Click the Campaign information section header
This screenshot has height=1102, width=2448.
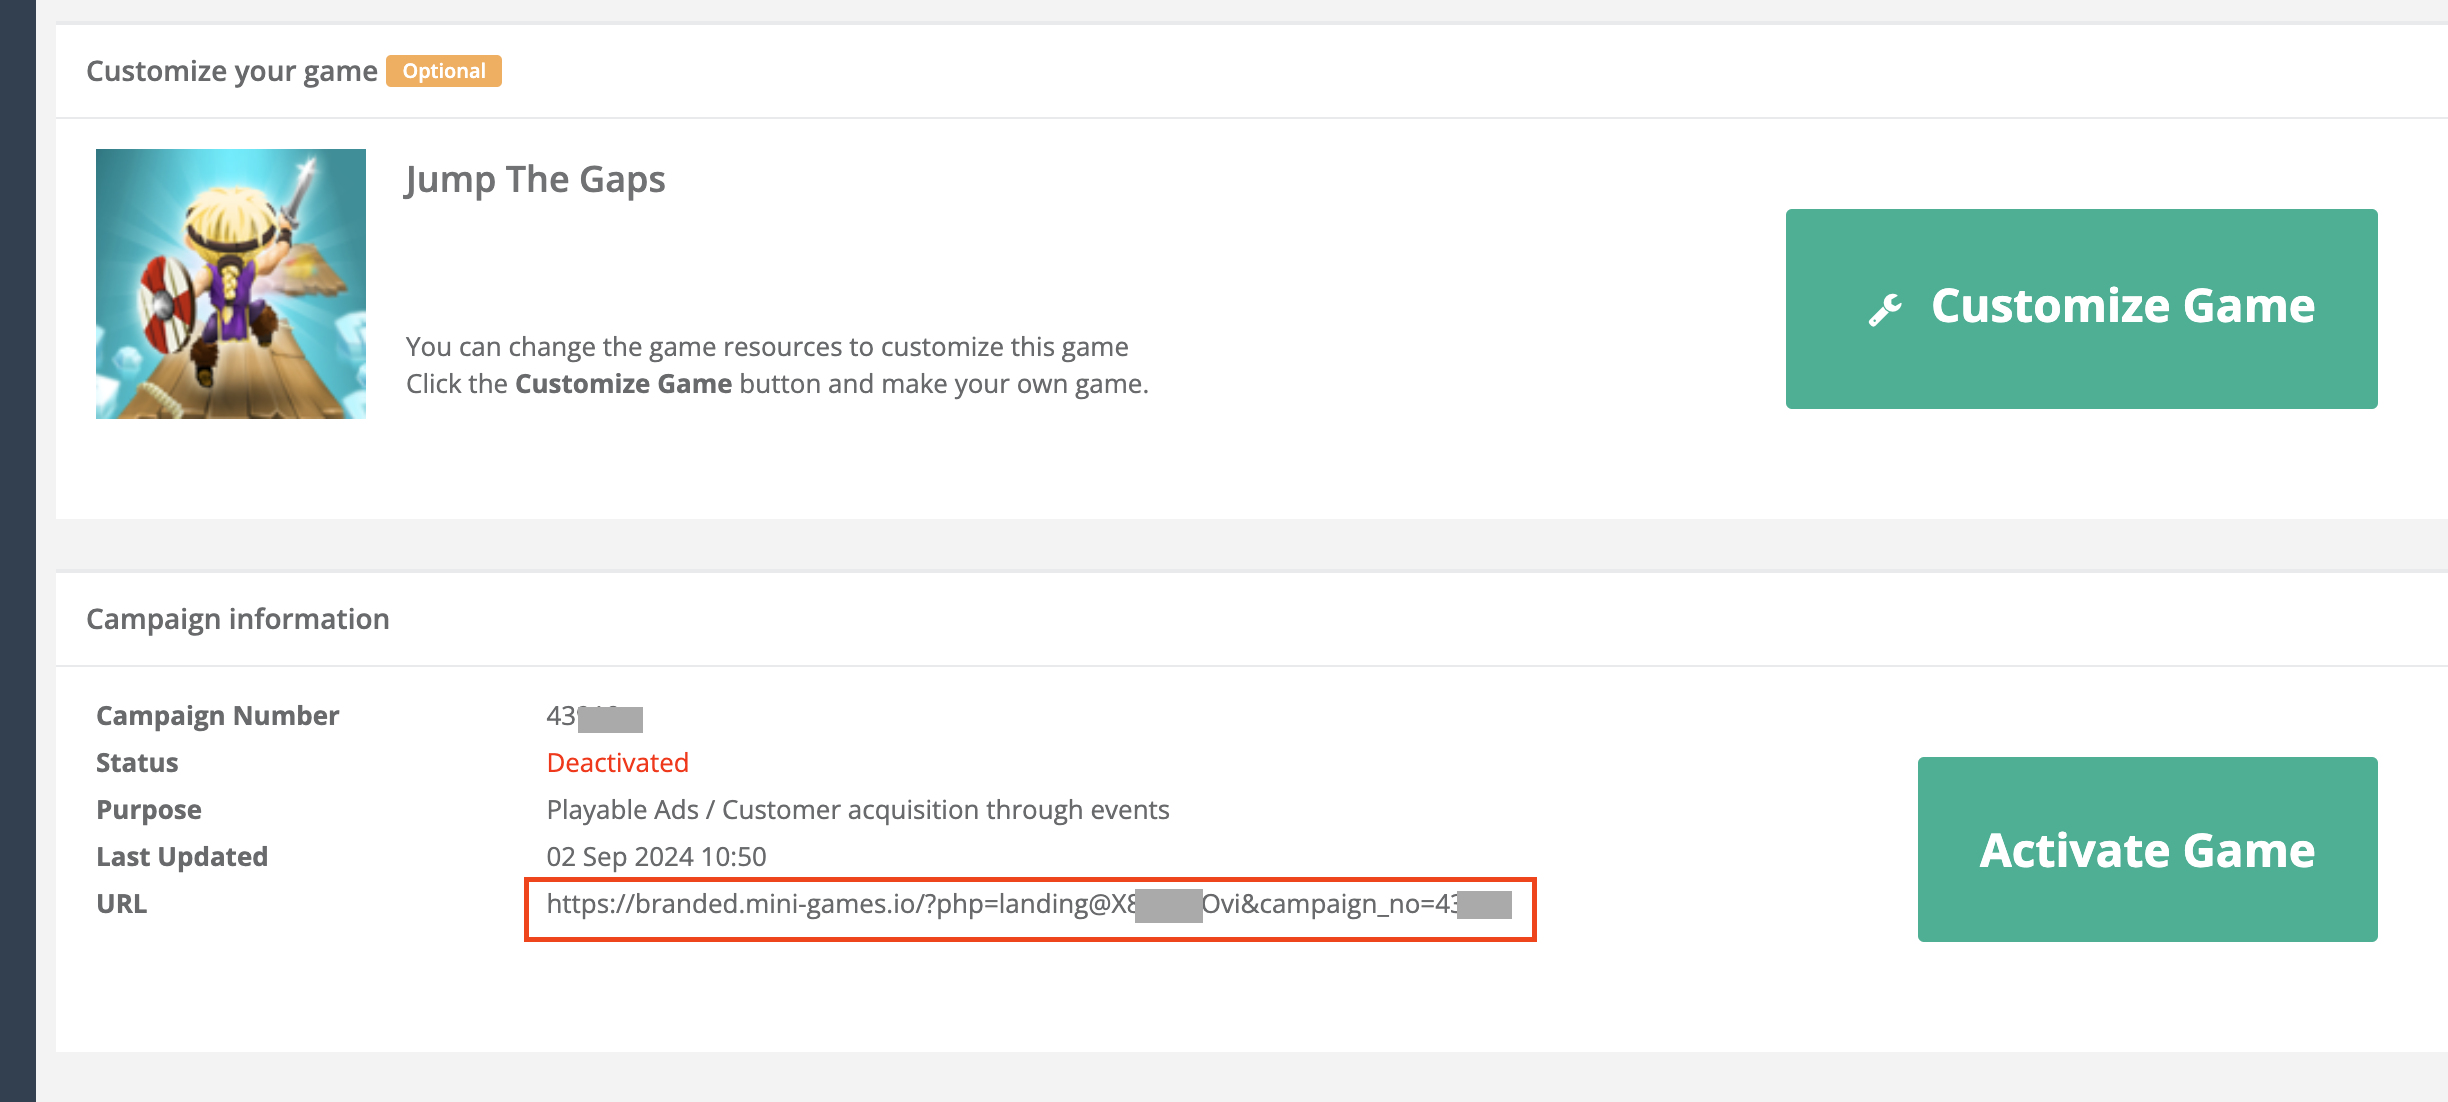238,619
